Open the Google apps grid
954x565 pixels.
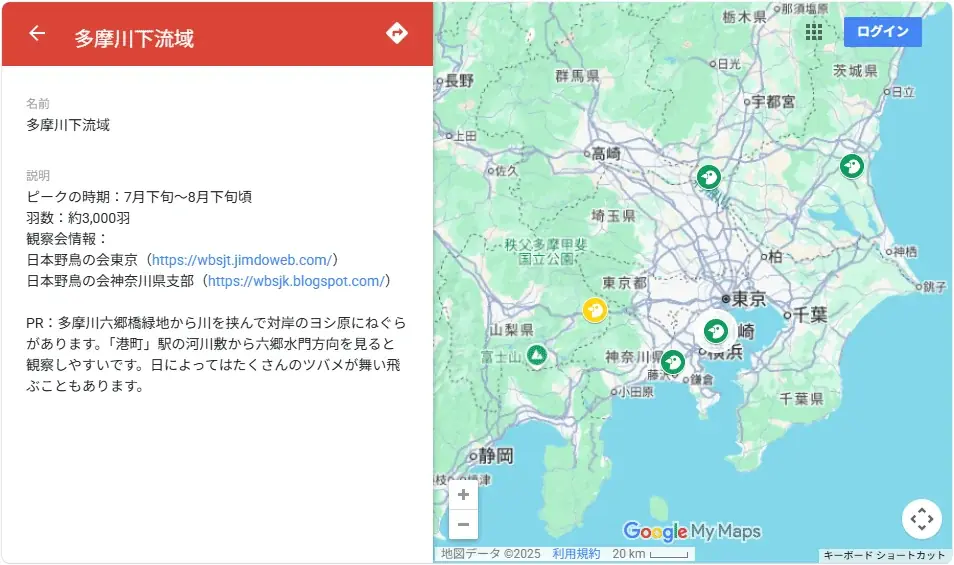[x=814, y=32]
